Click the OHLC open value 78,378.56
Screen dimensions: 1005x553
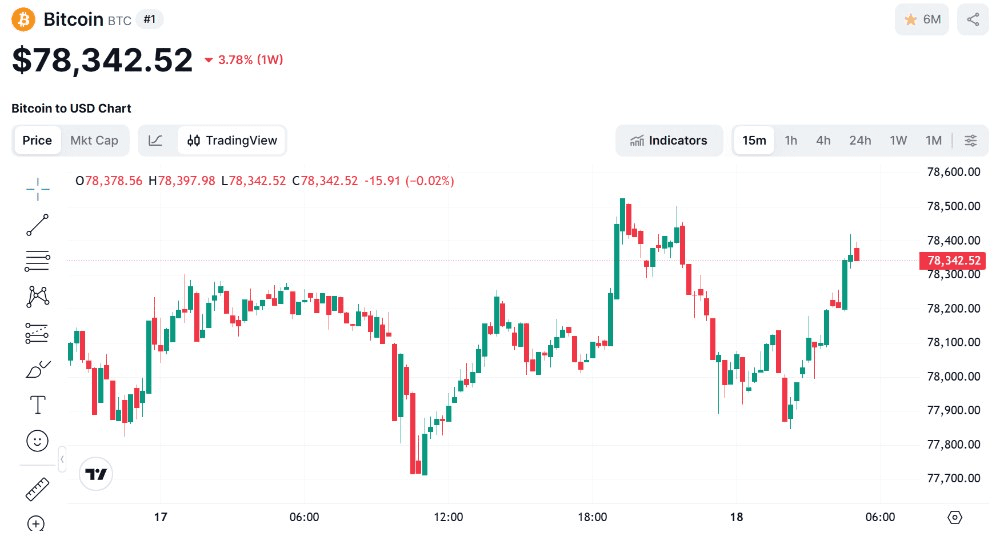pyautogui.click(x=114, y=181)
